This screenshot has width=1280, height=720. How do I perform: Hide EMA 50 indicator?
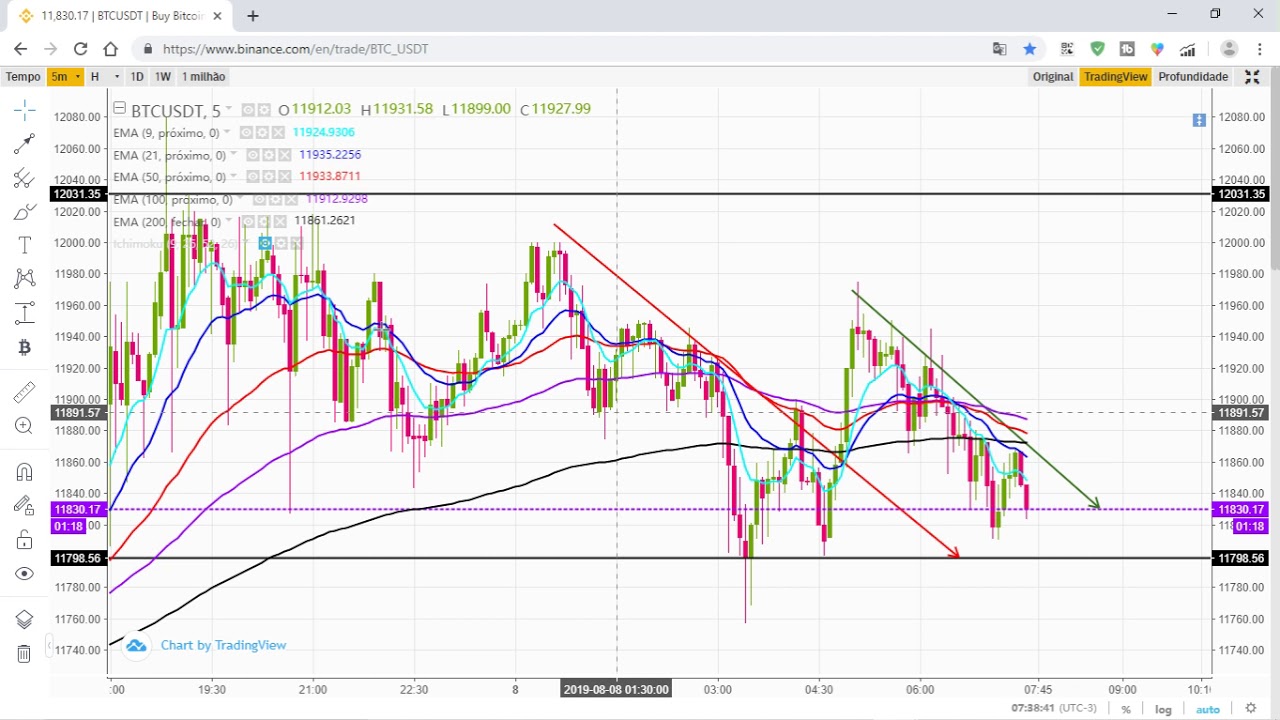click(x=253, y=177)
